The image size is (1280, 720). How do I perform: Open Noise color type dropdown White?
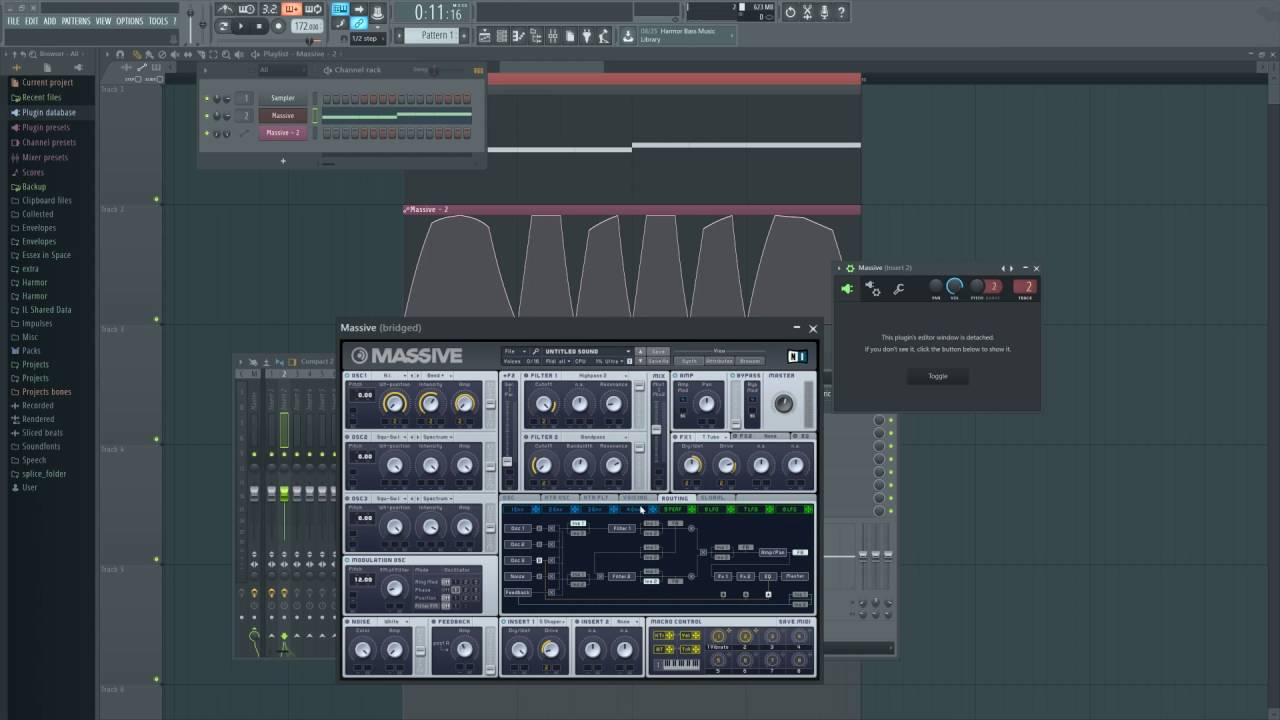(x=394, y=622)
